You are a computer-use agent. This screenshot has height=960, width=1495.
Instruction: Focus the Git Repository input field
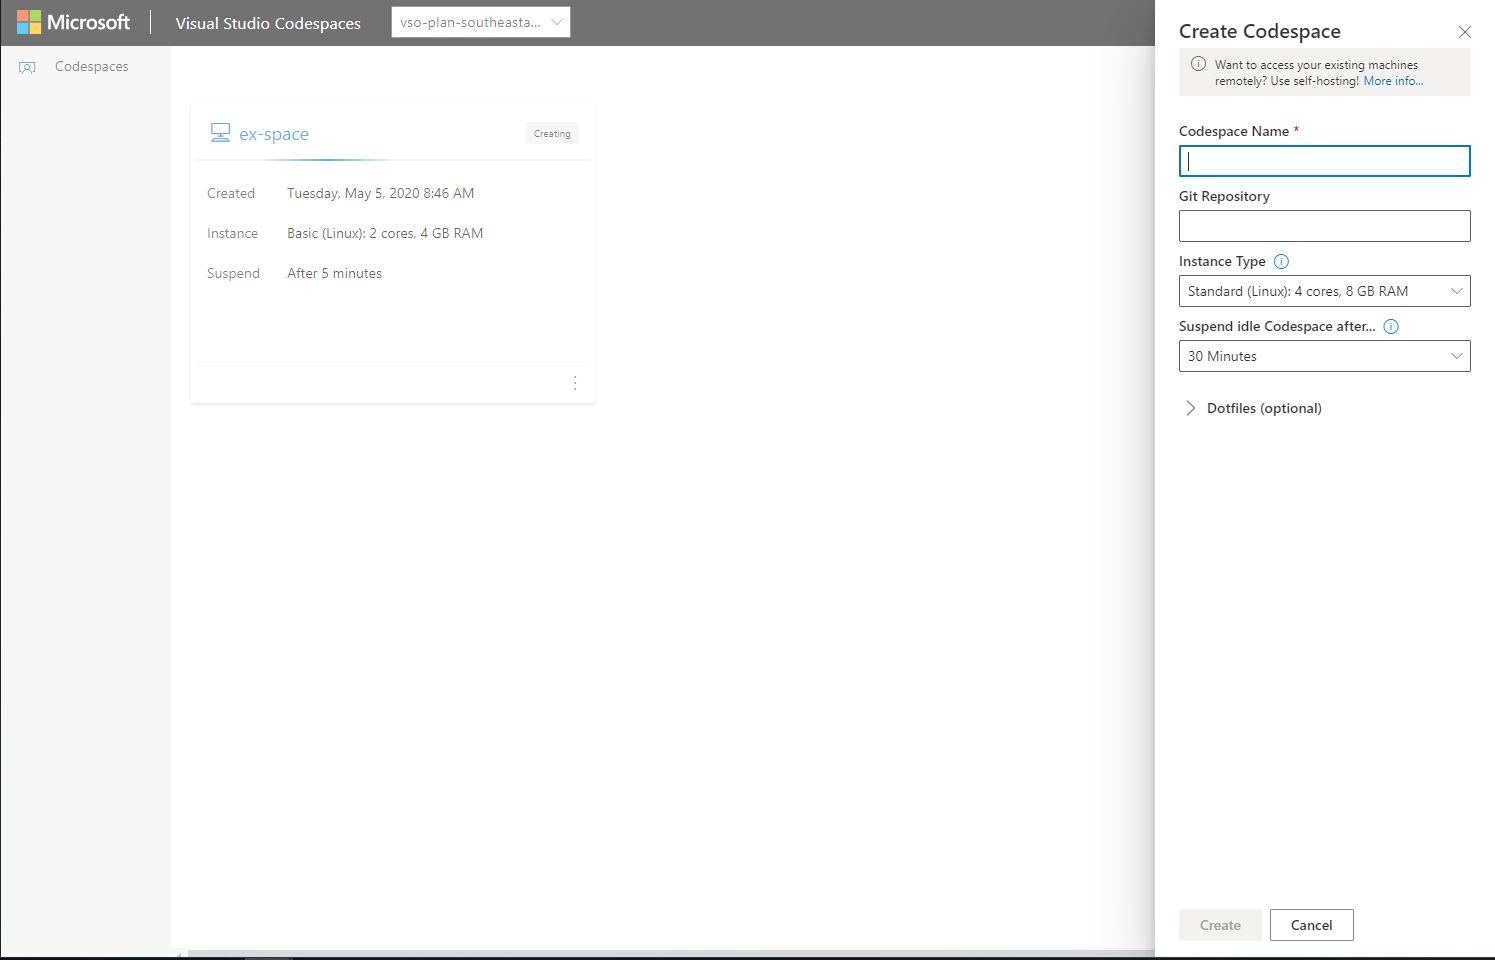point(1324,226)
